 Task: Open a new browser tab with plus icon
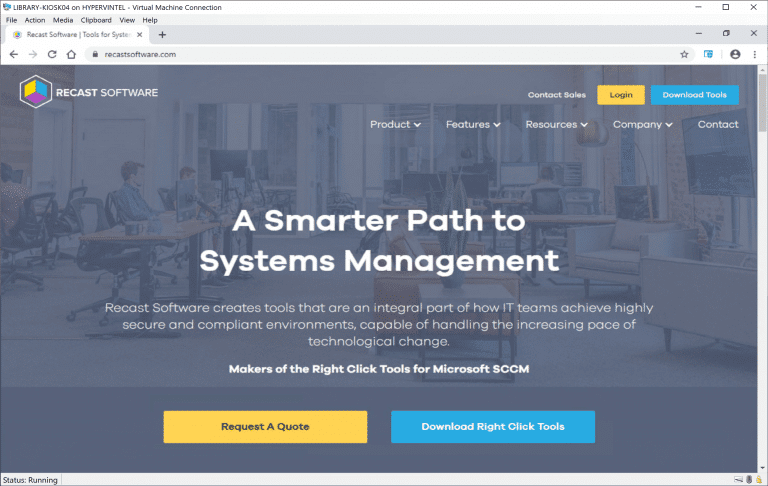(162, 34)
